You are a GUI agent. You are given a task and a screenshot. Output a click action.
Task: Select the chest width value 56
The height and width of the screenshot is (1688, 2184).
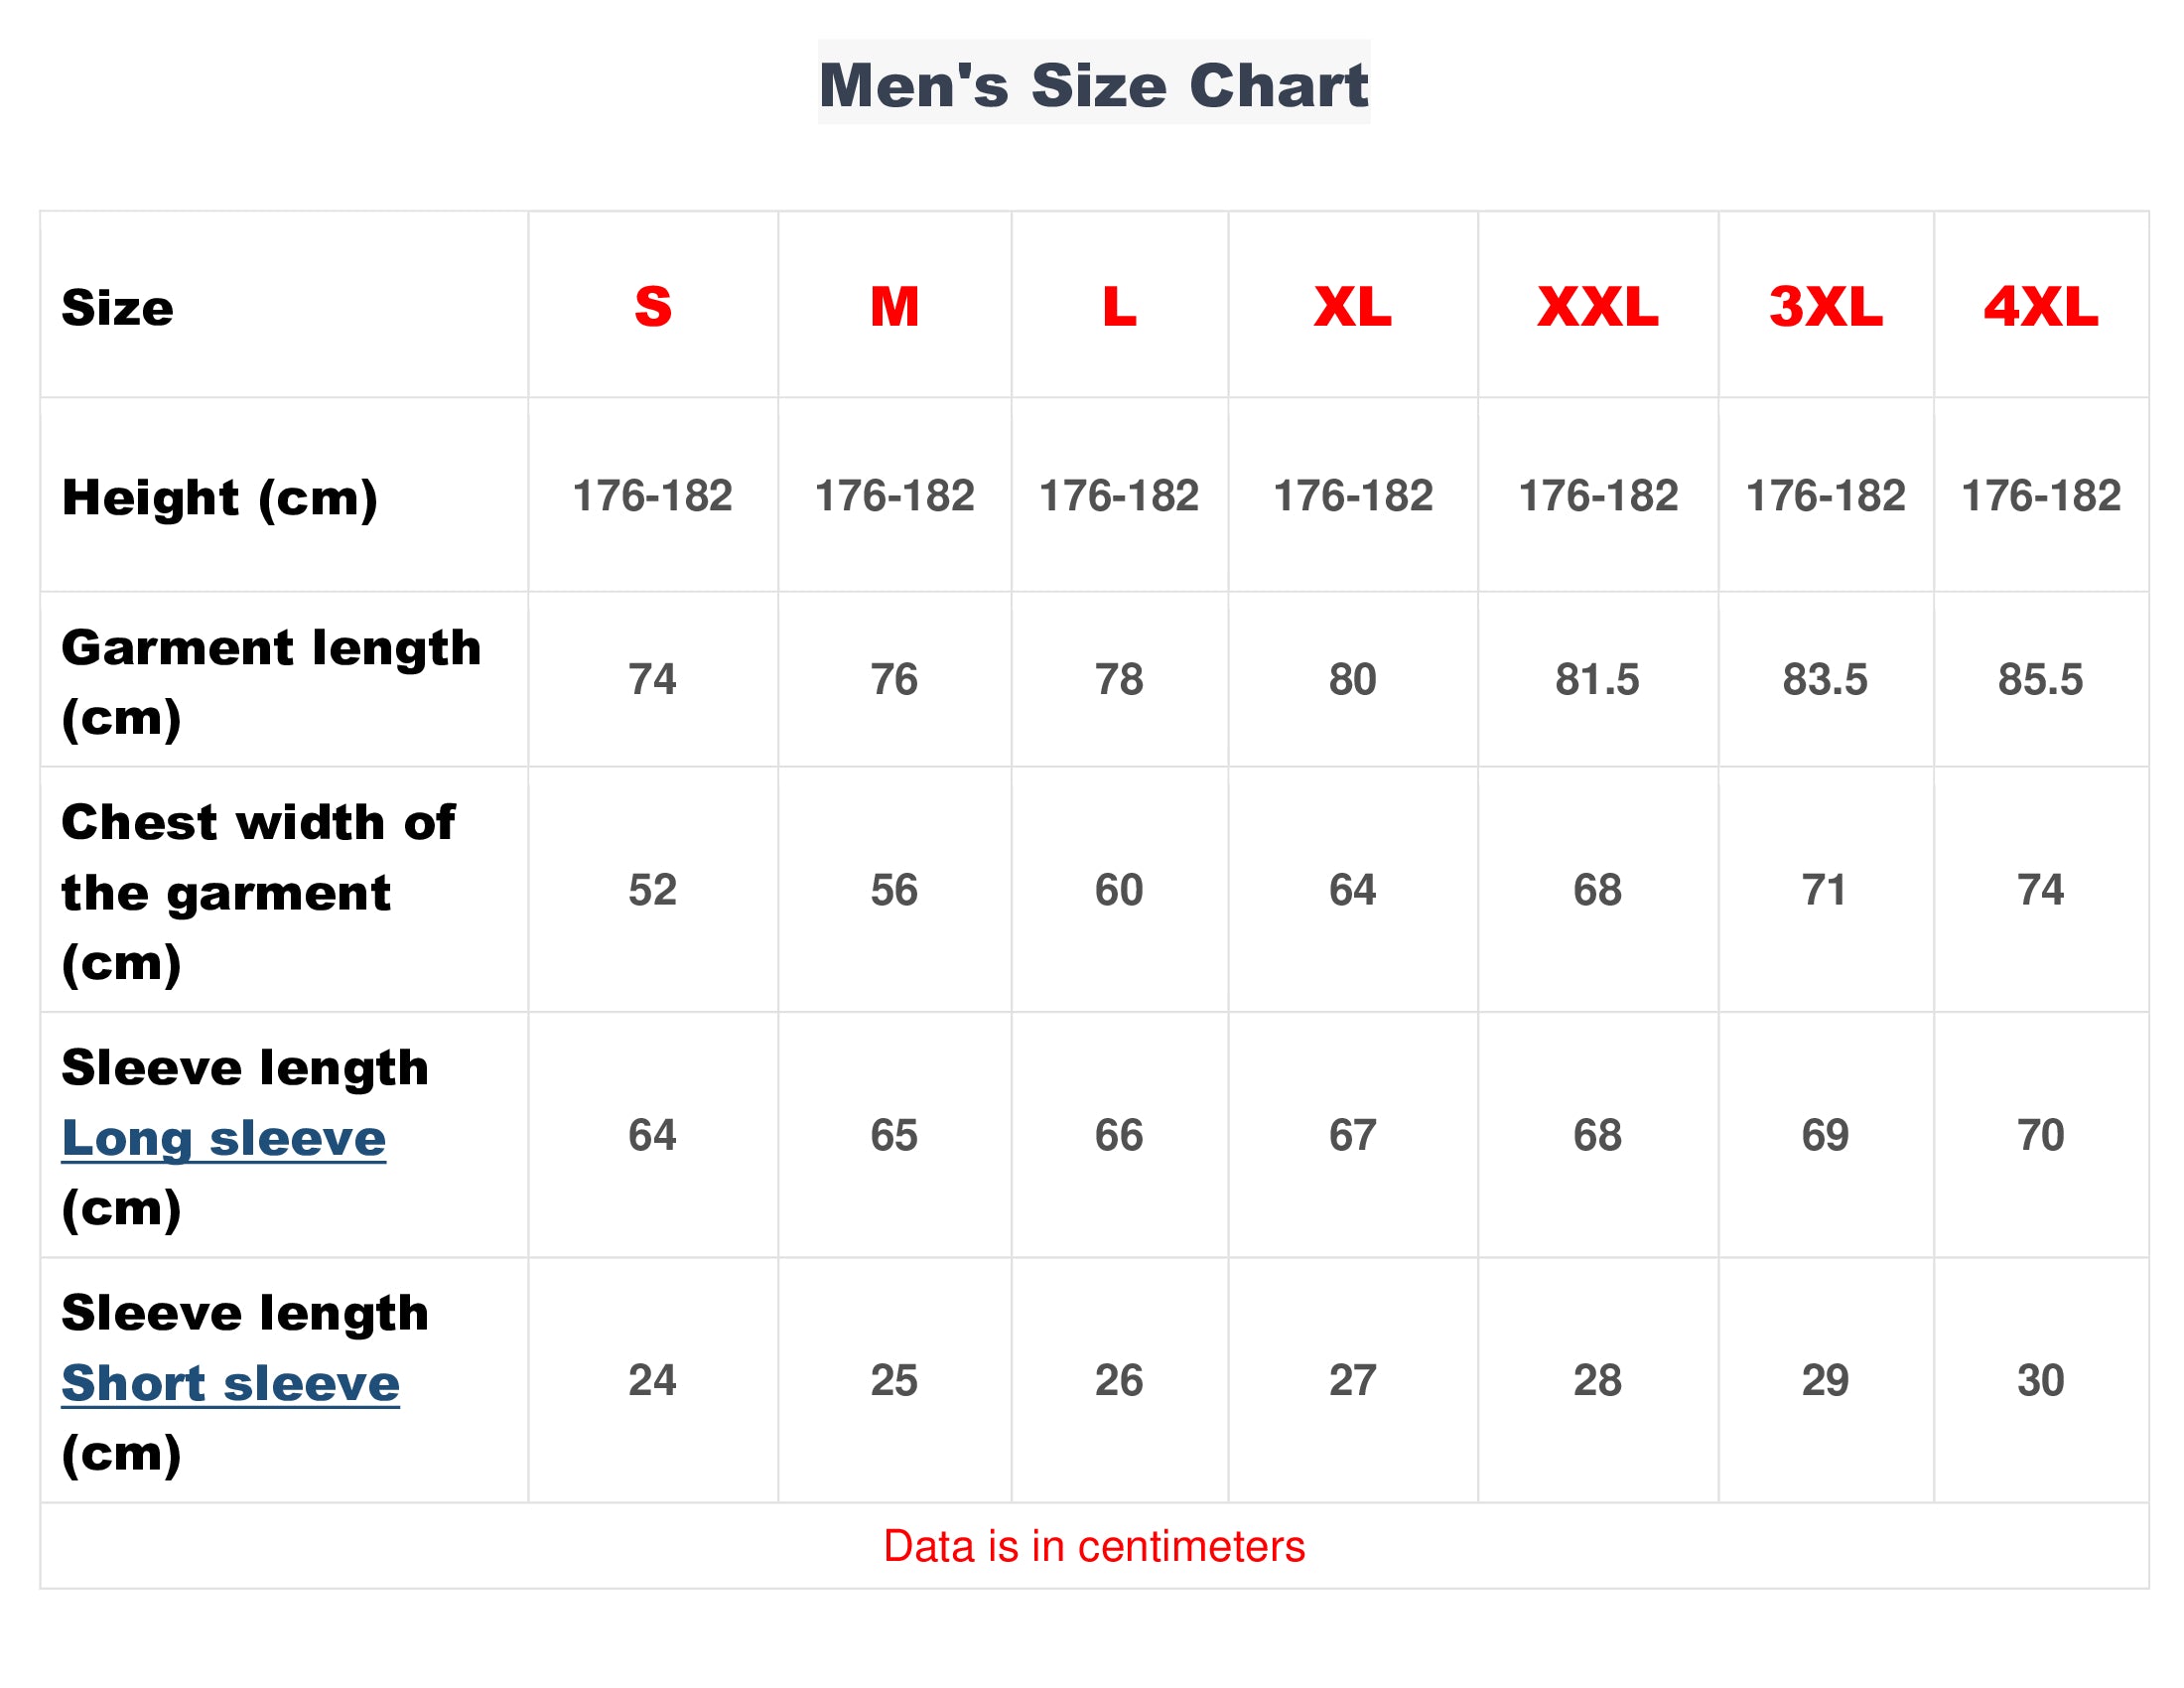click(x=894, y=890)
